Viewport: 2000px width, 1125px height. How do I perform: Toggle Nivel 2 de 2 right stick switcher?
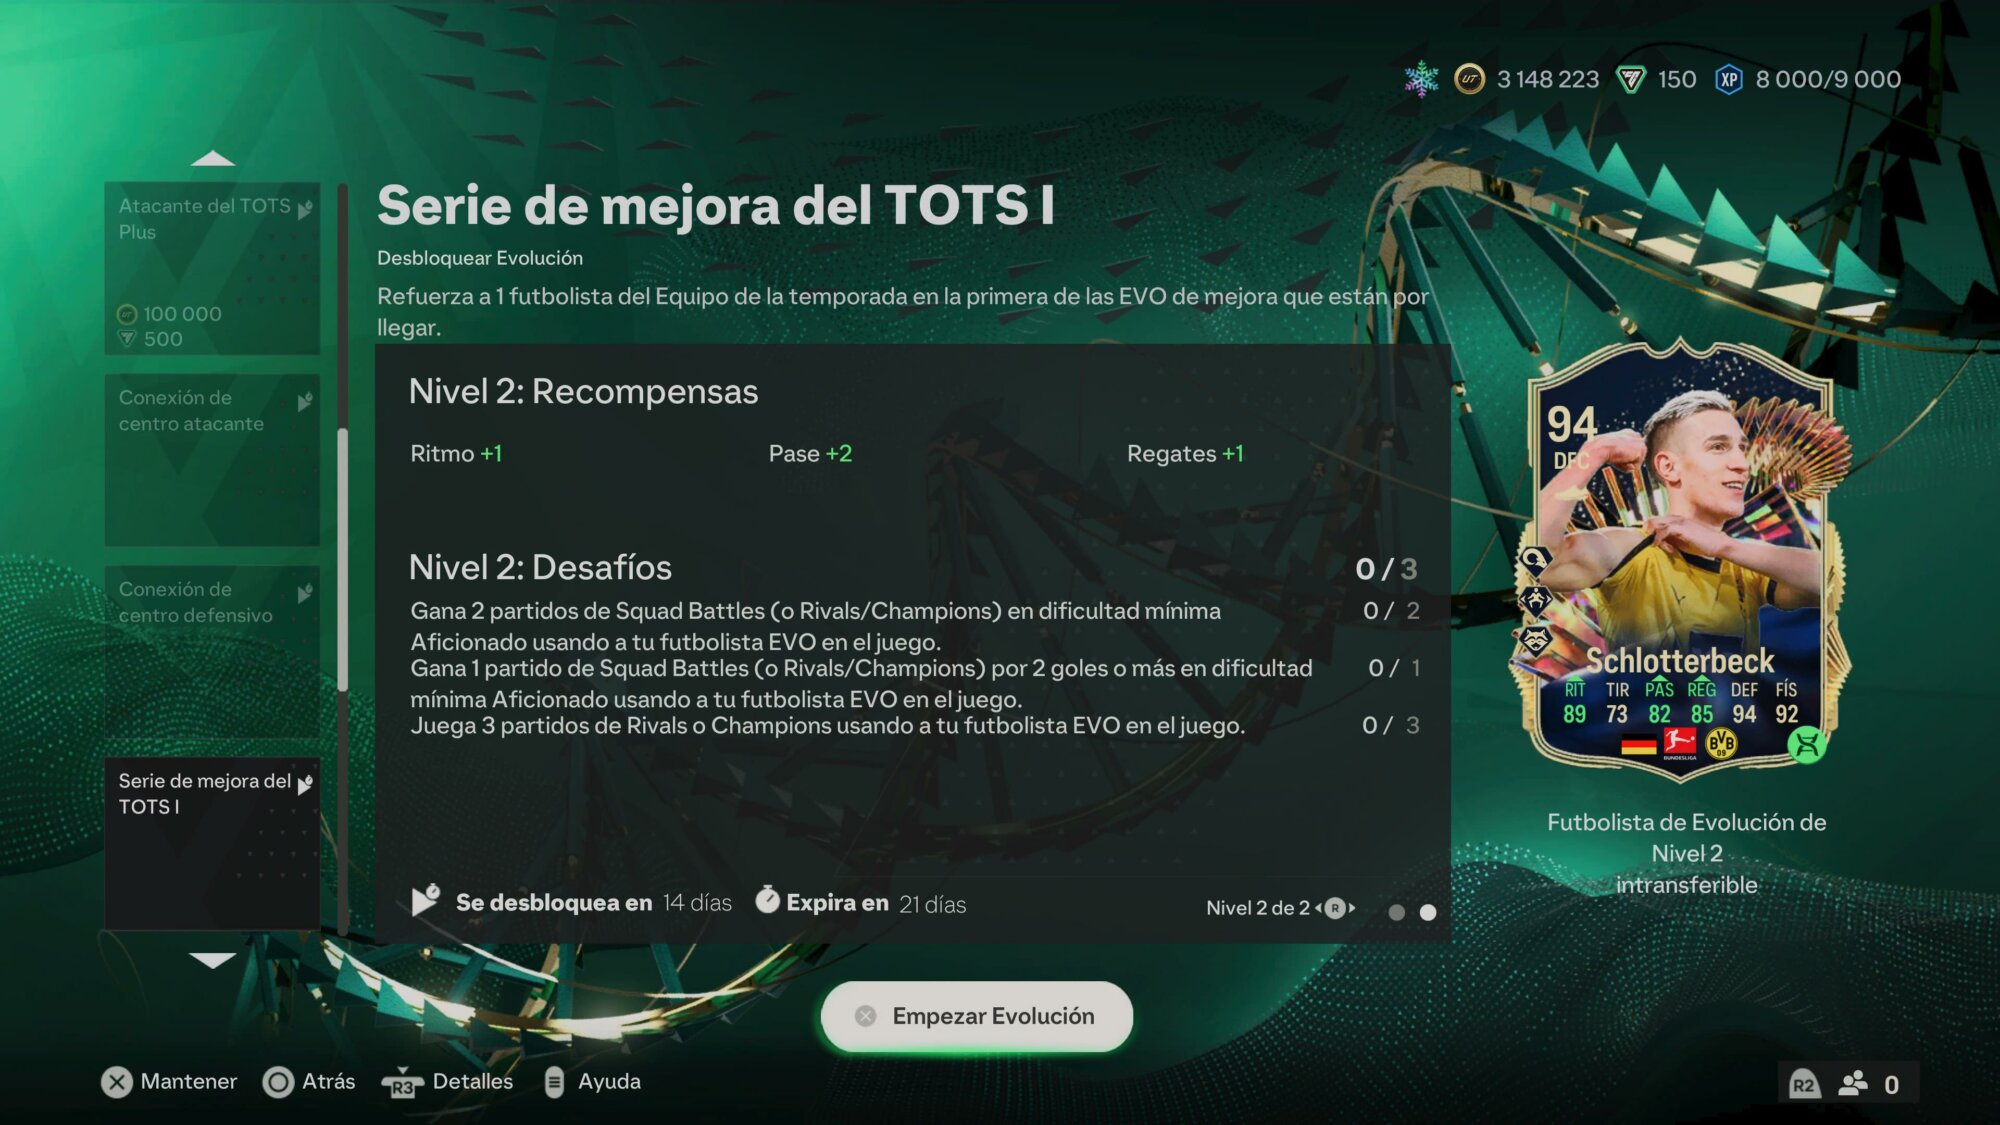(x=1335, y=908)
